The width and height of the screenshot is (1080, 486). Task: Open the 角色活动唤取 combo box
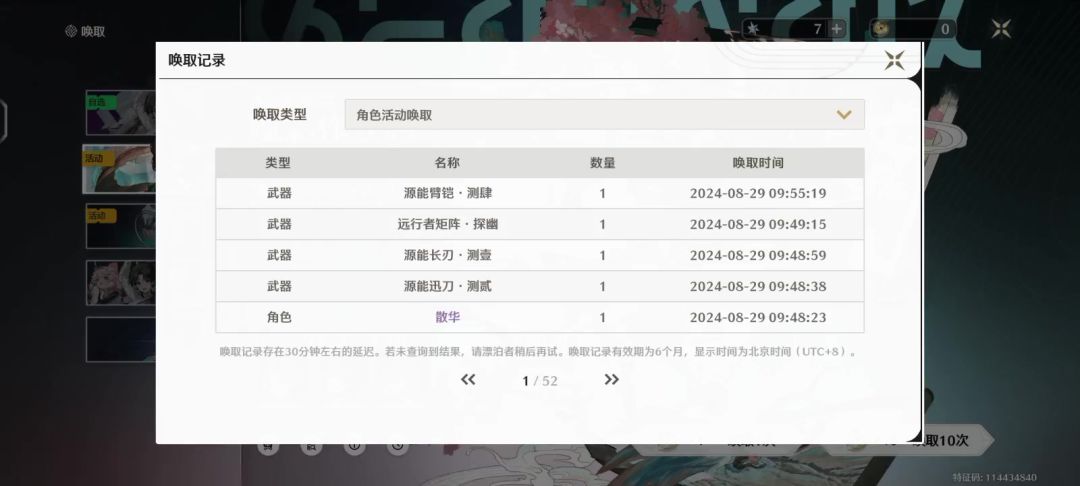[x=604, y=114]
